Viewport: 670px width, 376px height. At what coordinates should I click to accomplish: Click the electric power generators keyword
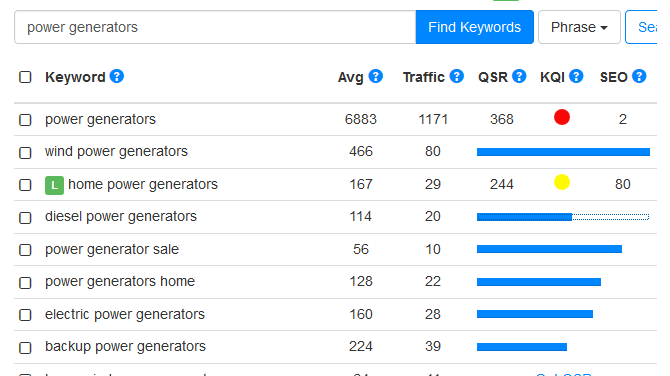click(x=125, y=314)
